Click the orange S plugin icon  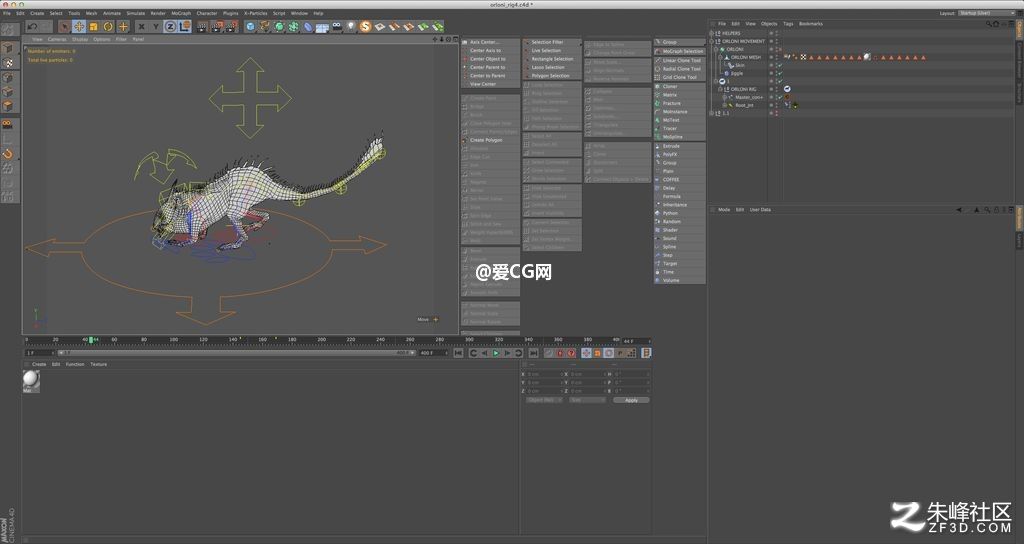[365, 26]
